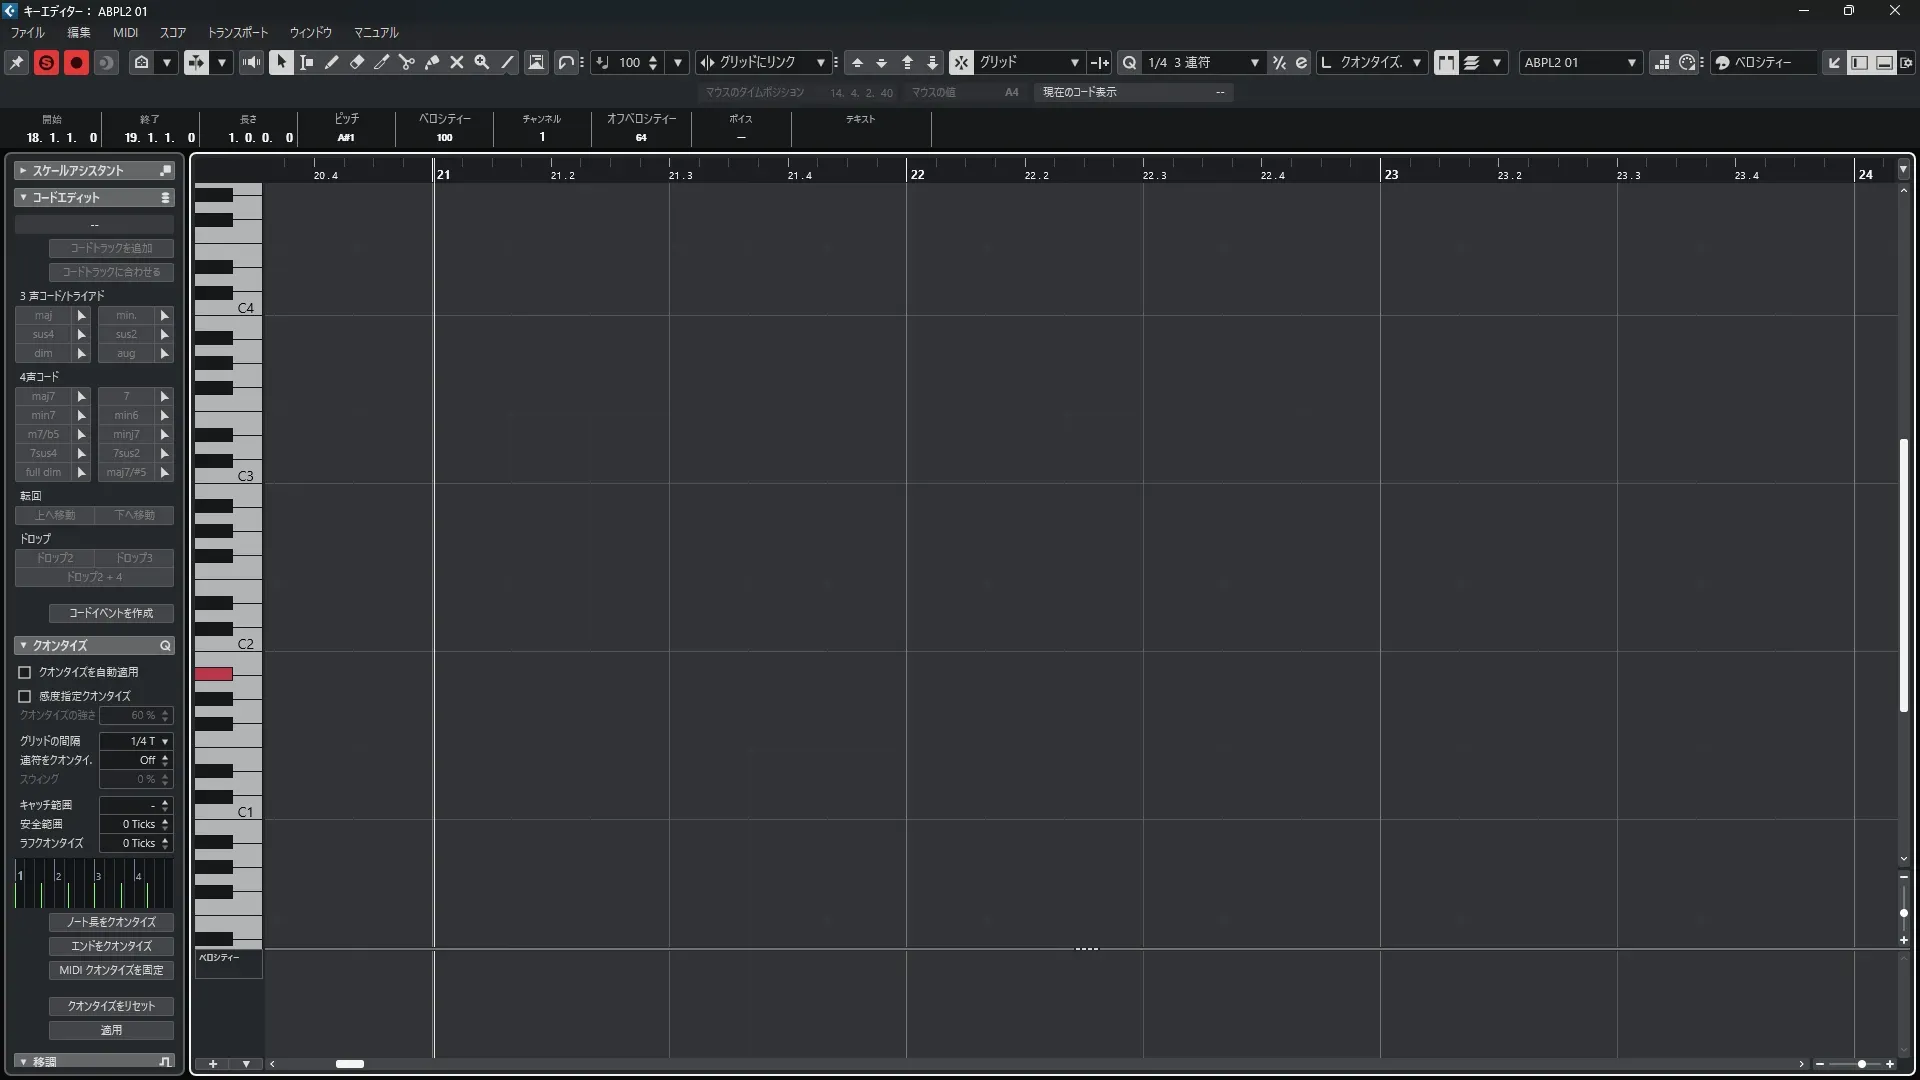
Task: Open the トランスポート menu
Action: pos(237,32)
